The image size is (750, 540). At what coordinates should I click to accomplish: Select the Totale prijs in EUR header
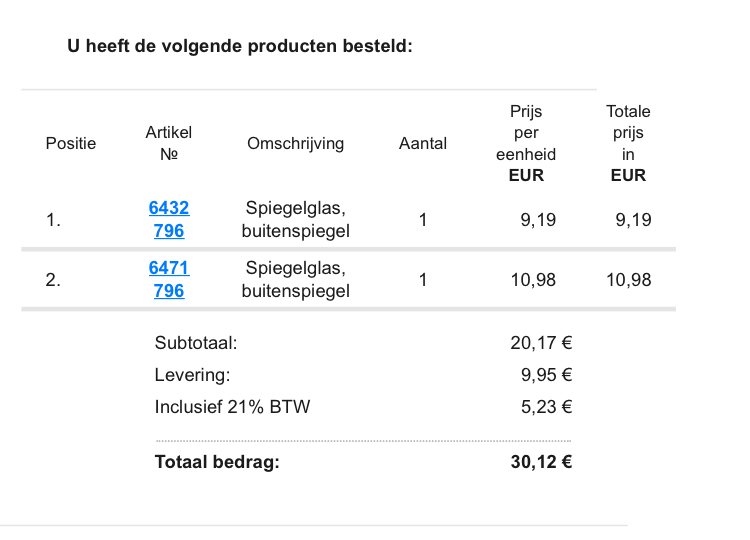tap(628, 143)
